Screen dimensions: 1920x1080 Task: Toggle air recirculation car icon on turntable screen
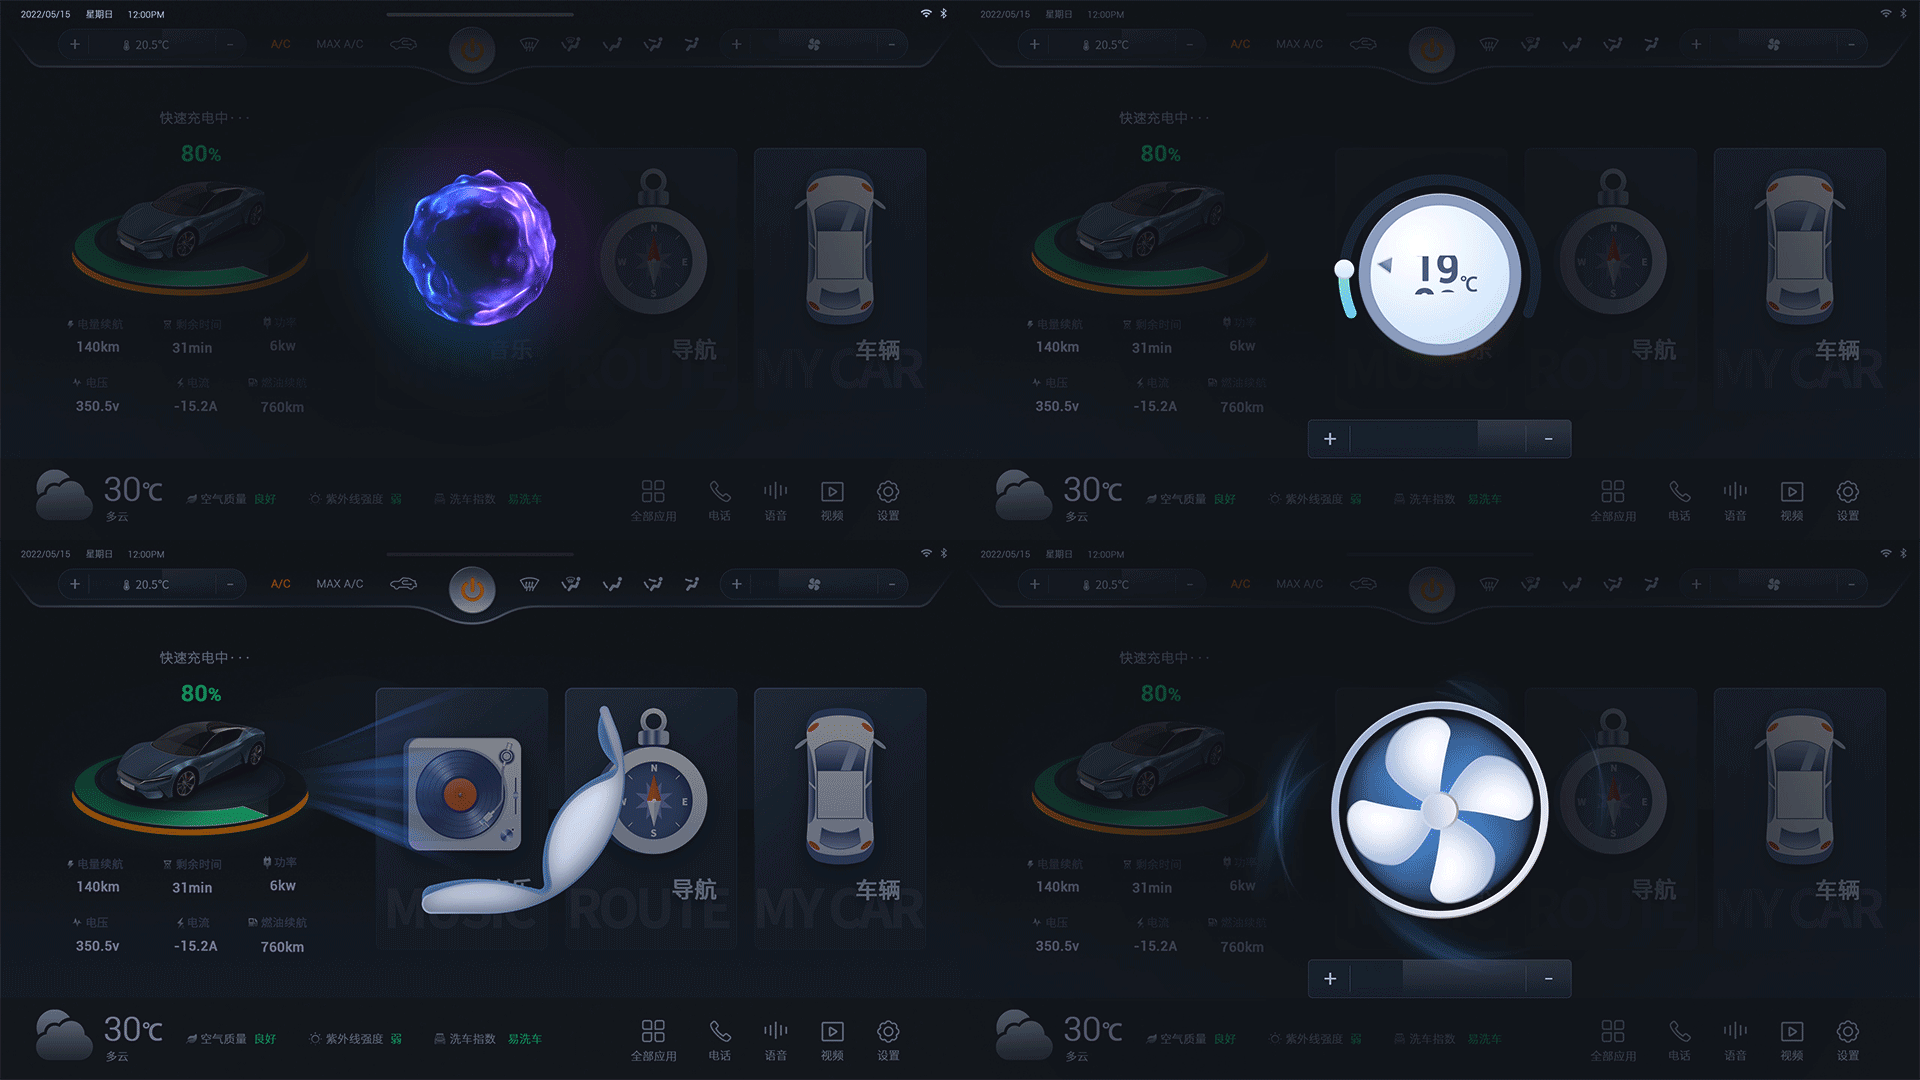point(404,584)
